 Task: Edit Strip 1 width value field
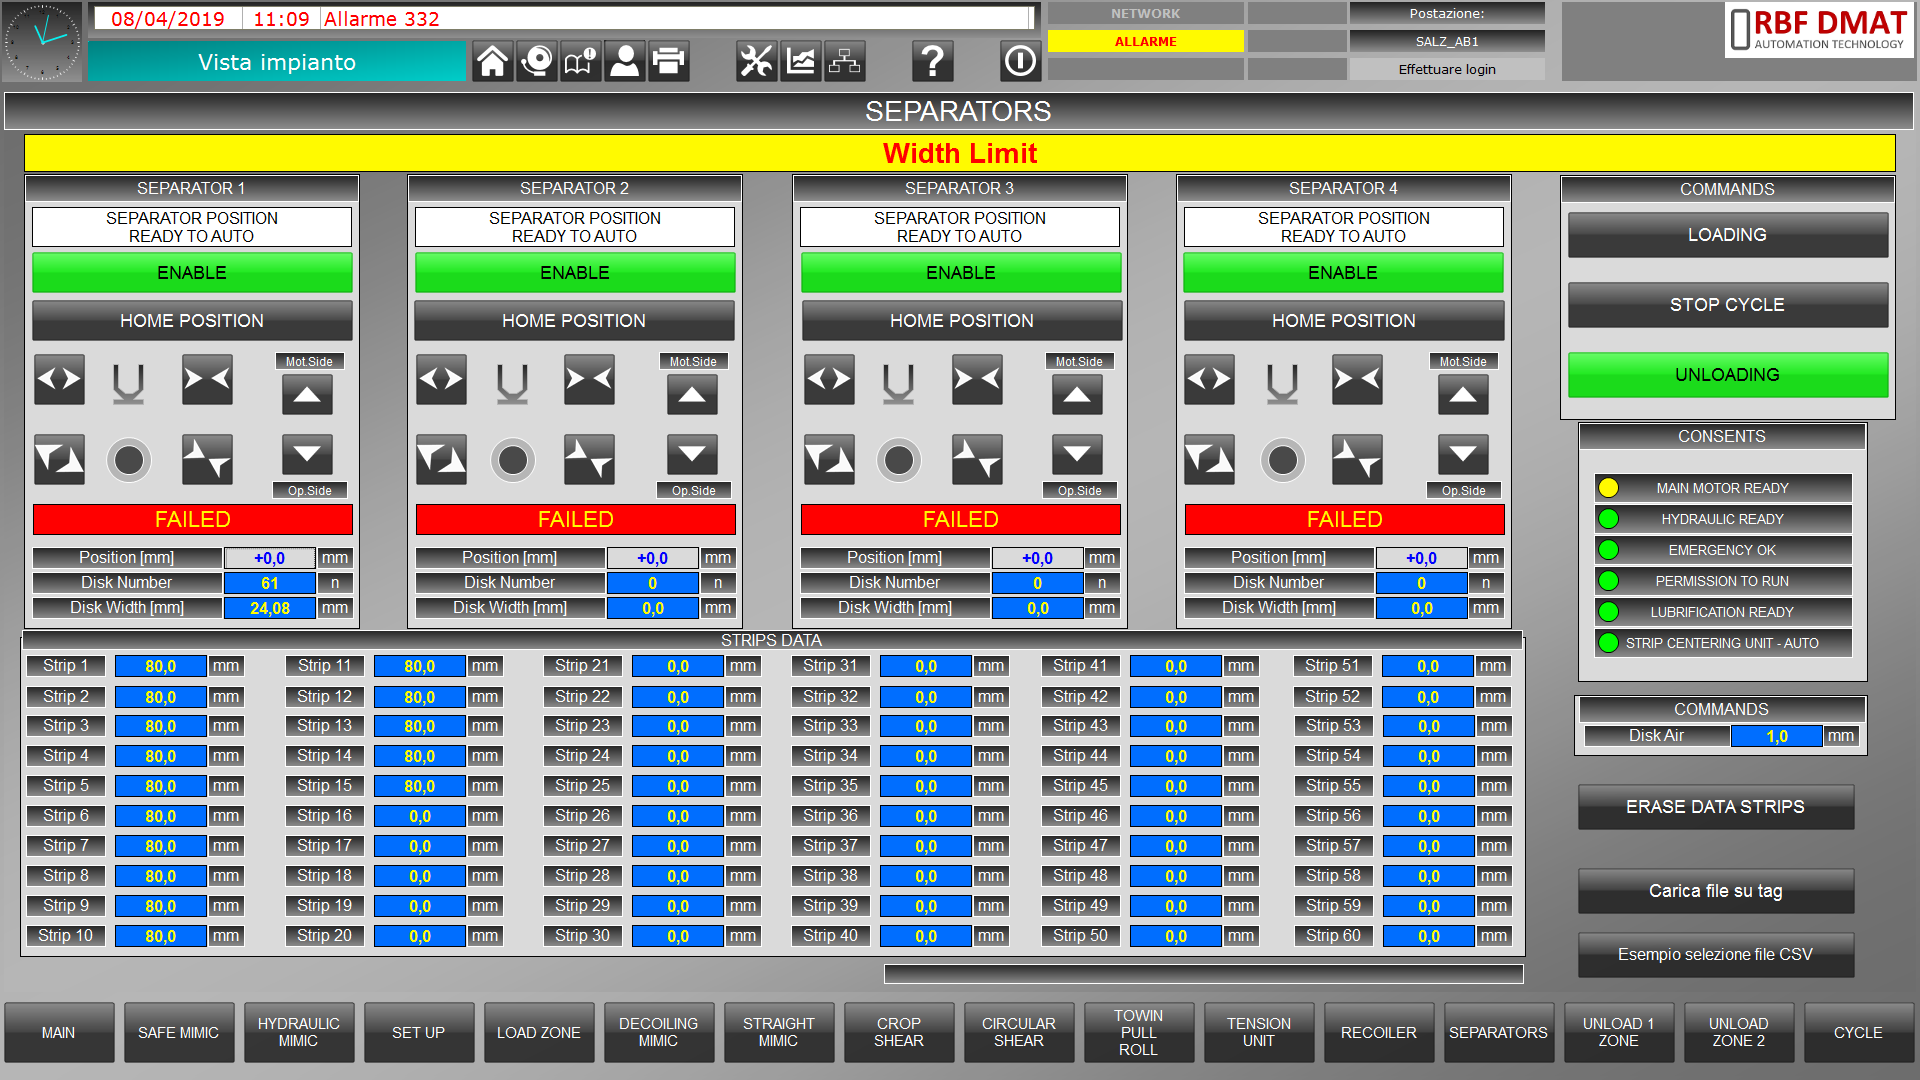161,666
